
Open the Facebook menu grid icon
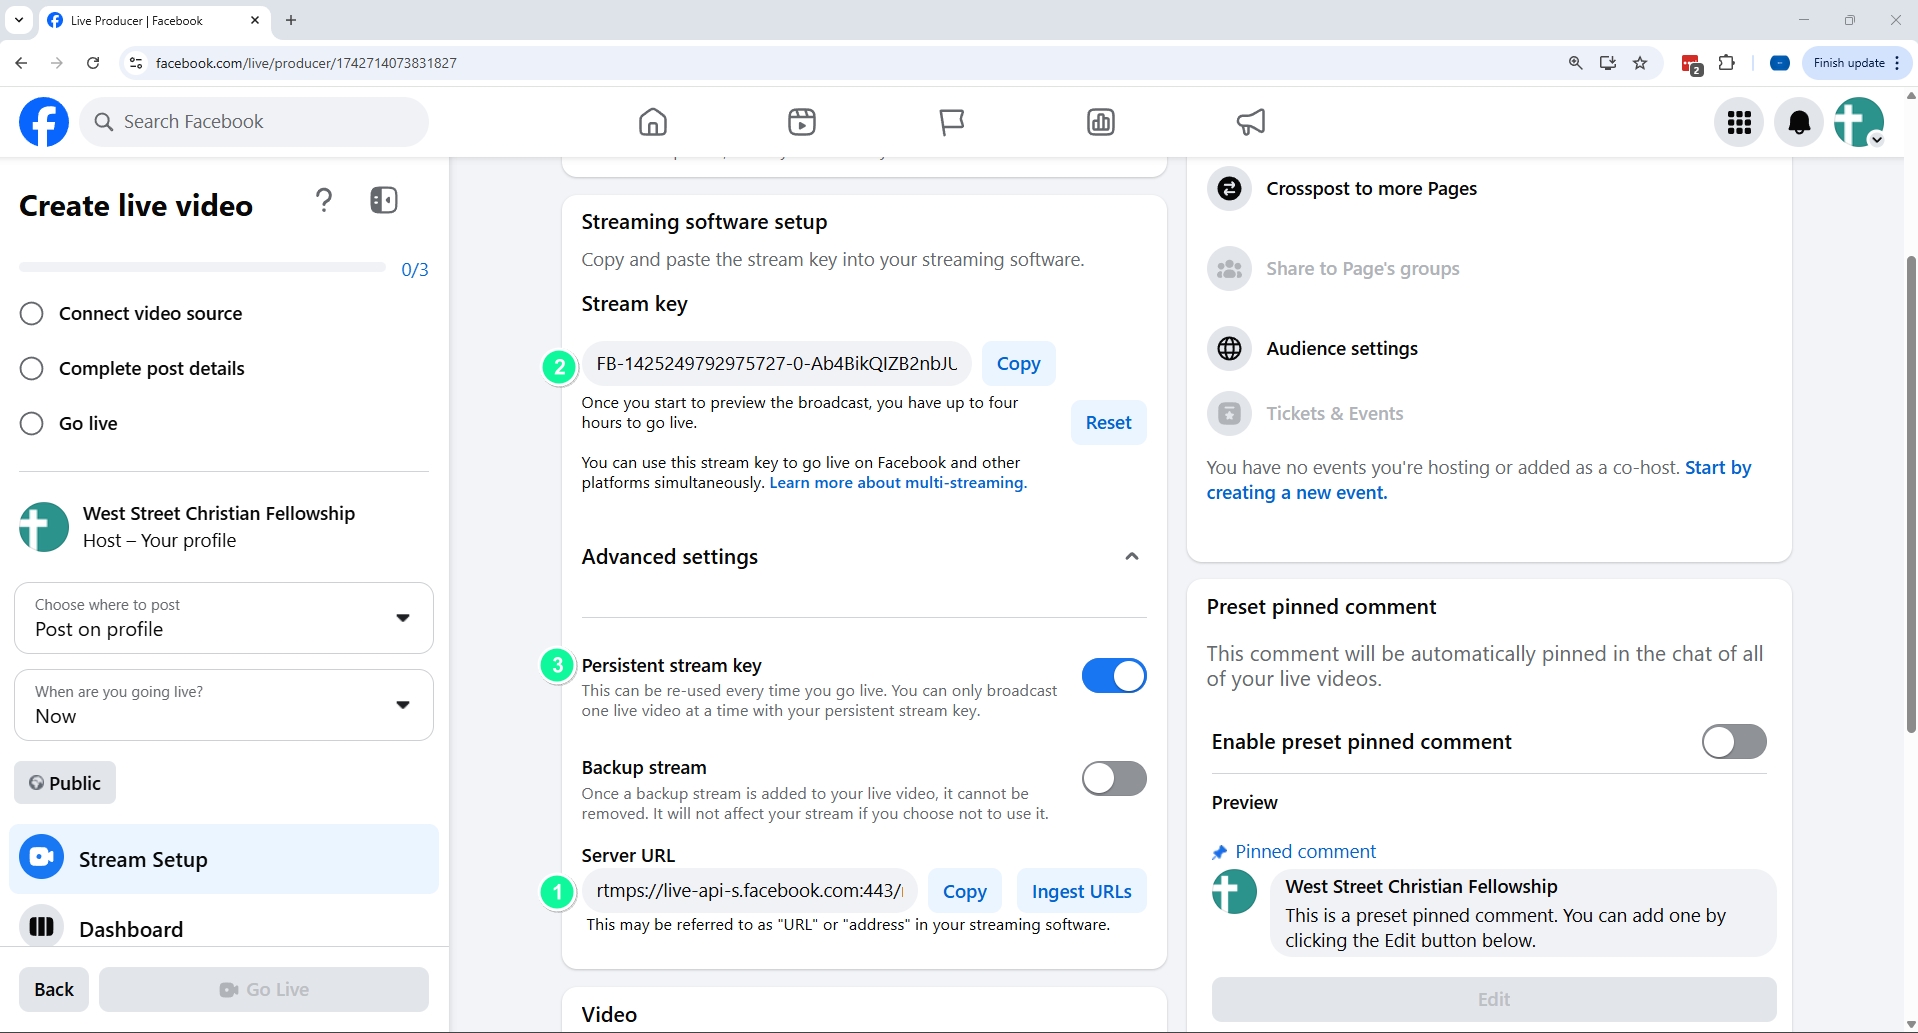[1739, 122]
